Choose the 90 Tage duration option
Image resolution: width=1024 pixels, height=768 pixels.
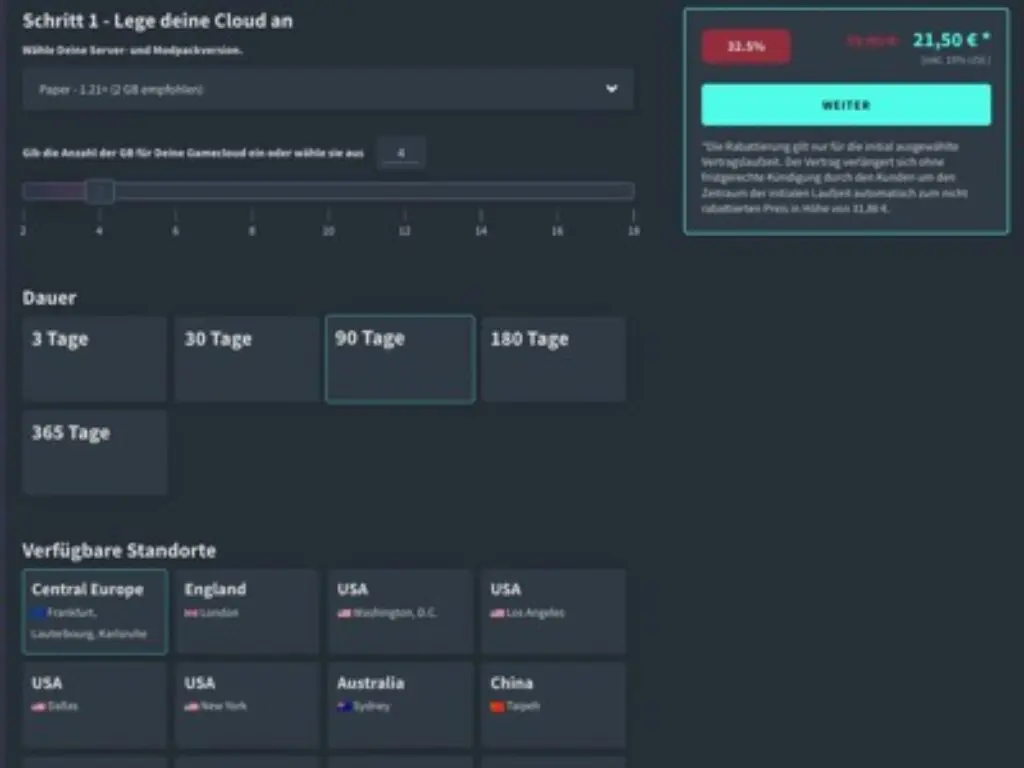click(x=400, y=359)
